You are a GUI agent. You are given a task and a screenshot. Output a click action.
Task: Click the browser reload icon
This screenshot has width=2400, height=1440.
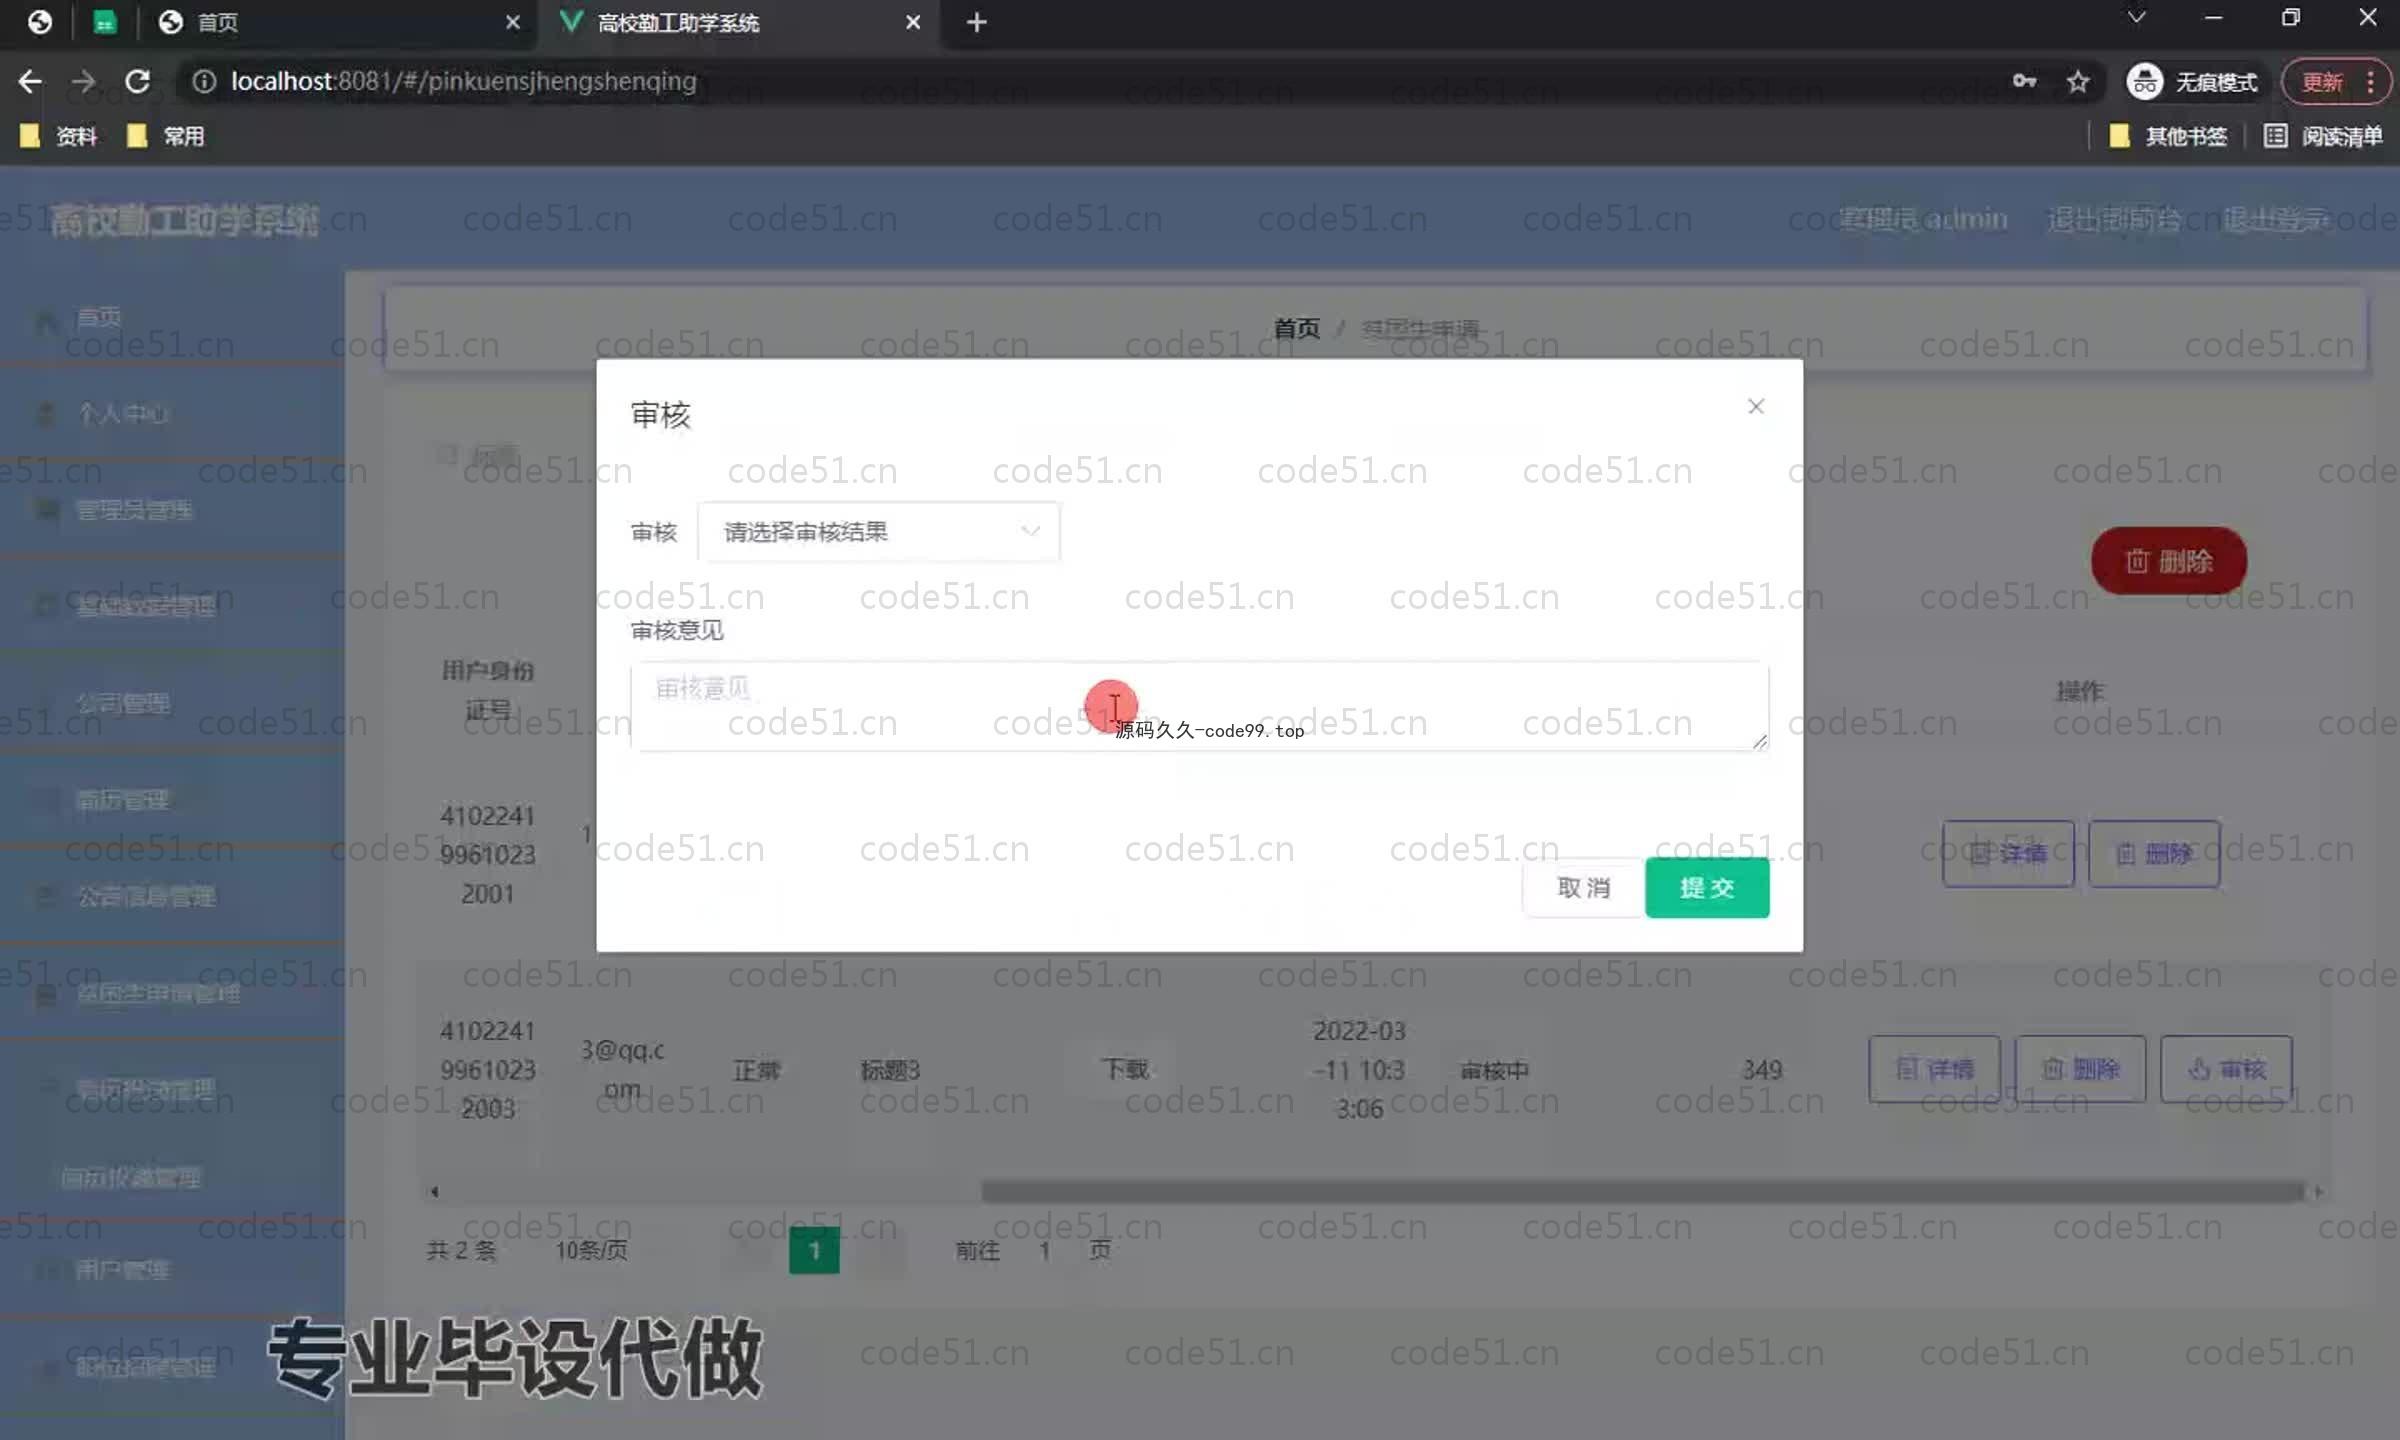click(138, 81)
